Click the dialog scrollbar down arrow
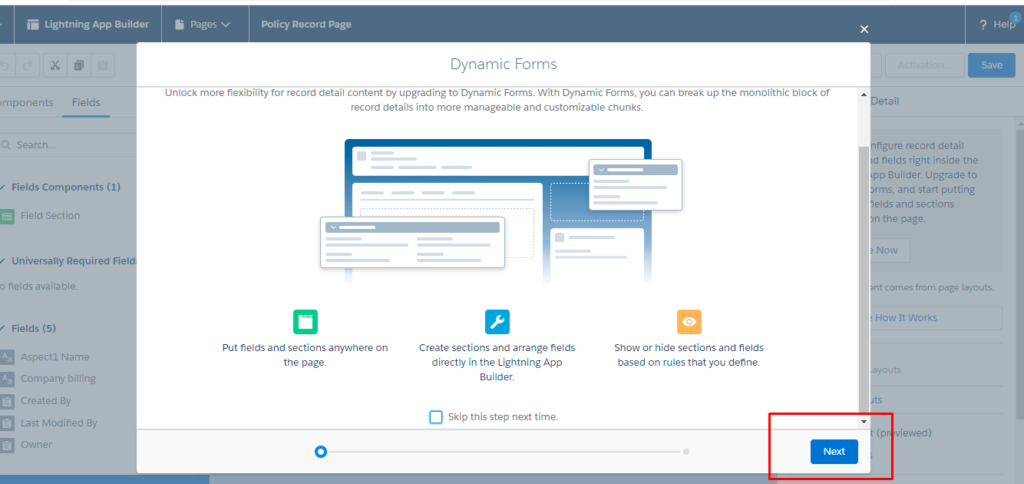Viewport: 1024px width, 484px height. [863, 422]
